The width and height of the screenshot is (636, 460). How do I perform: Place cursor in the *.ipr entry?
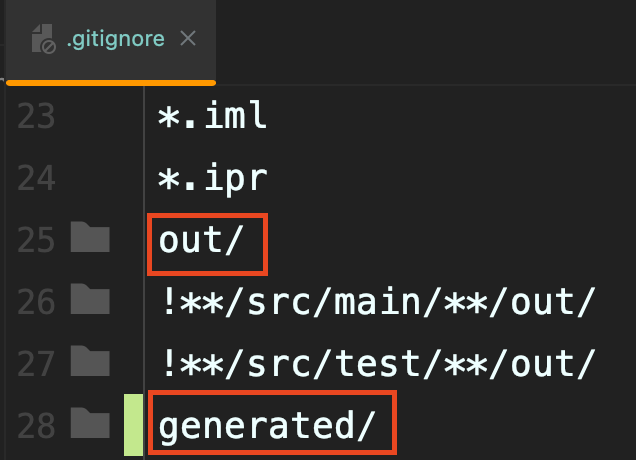(213, 178)
